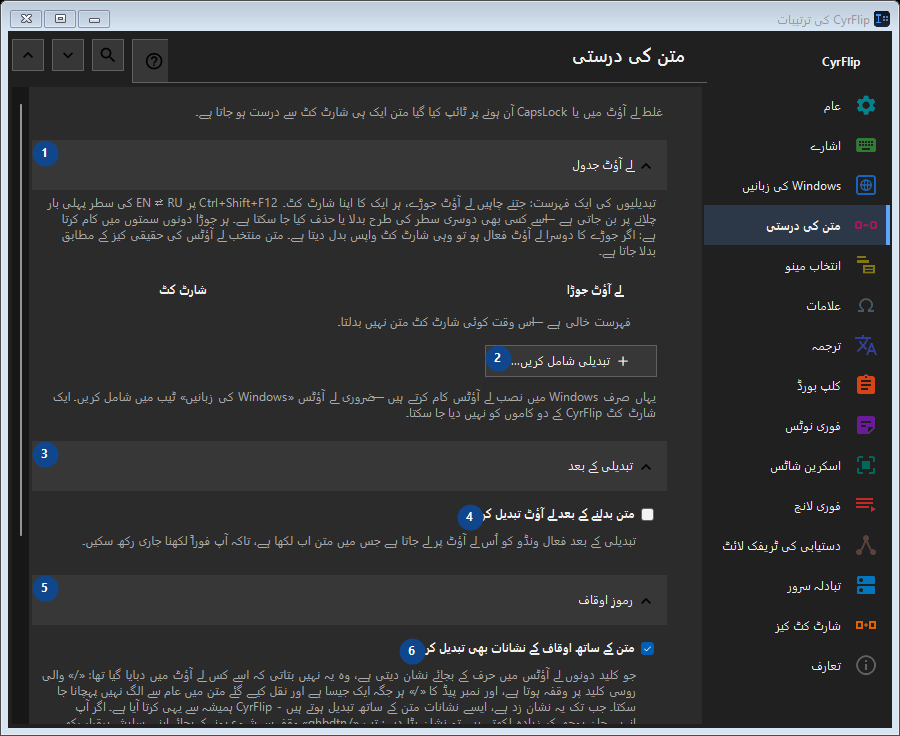Click the orange clipboard icon کلپ بورڈ

click(866, 385)
